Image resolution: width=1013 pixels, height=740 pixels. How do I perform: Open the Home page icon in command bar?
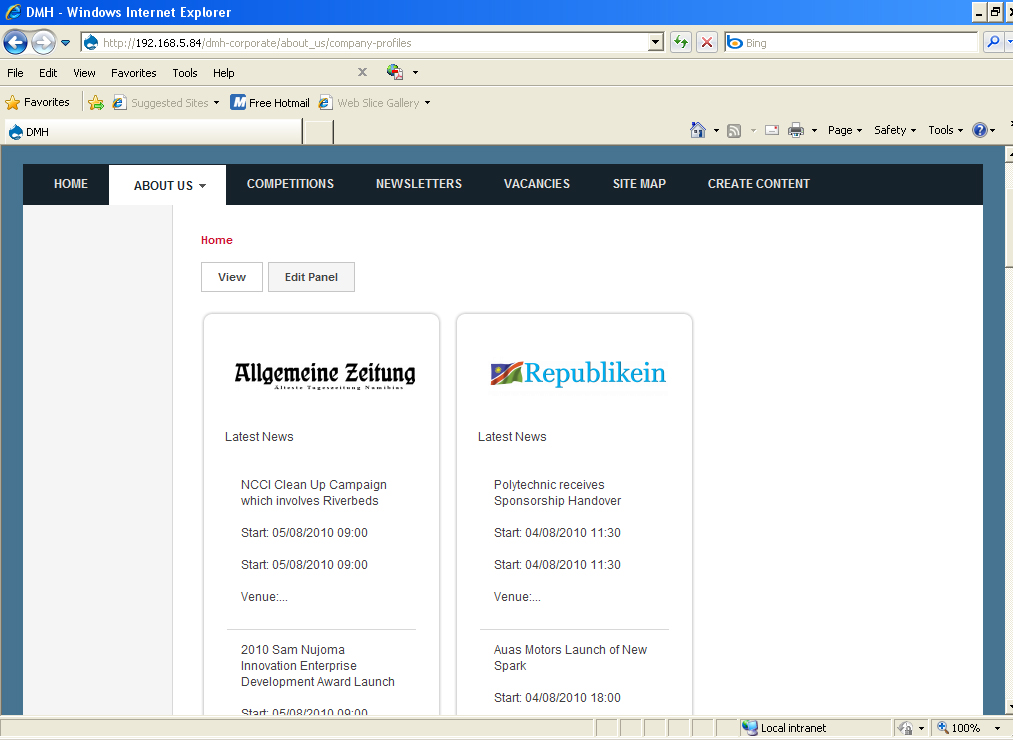point(699,130)
